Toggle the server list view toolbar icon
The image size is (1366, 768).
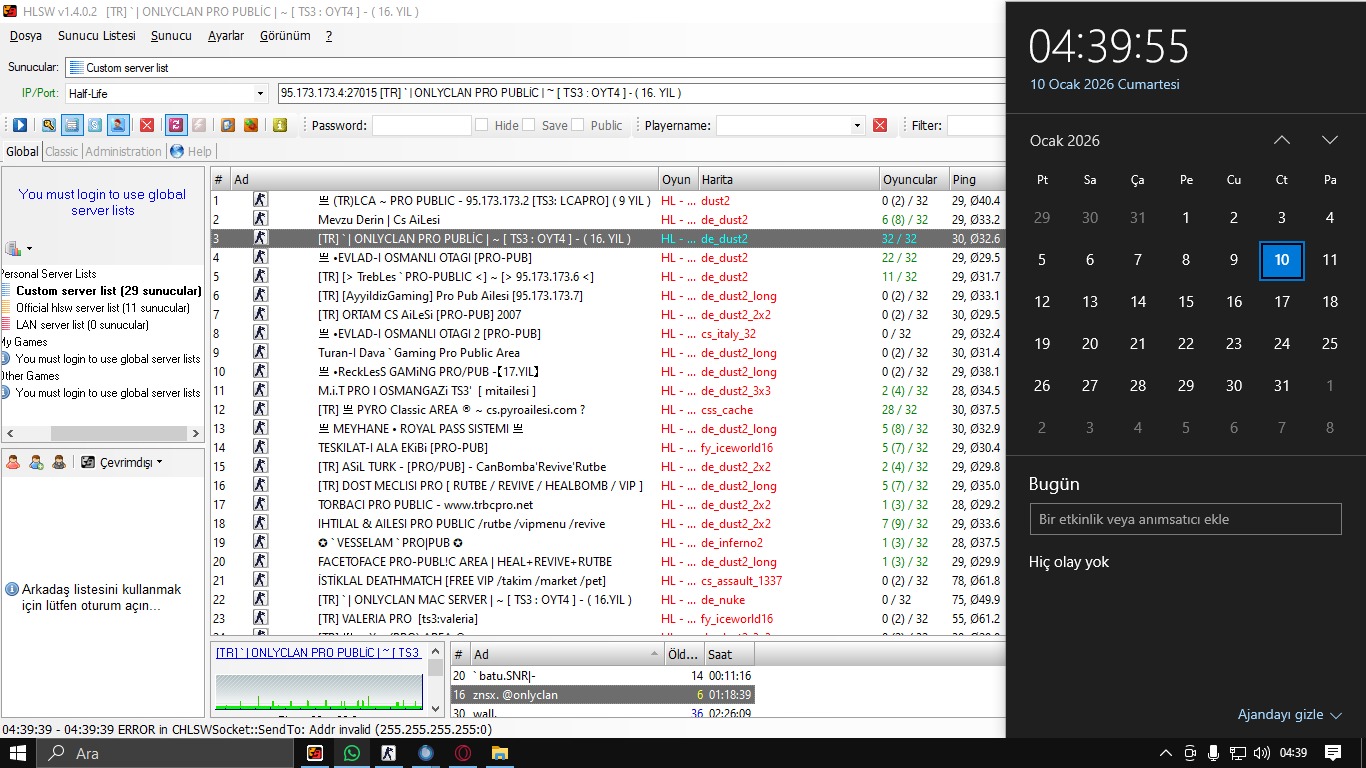[71, 125]
